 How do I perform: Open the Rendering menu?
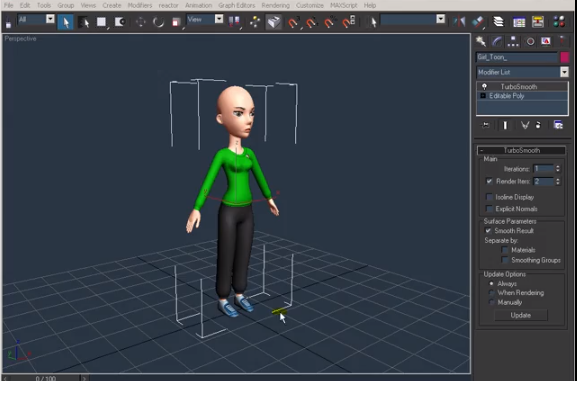point(275,5)
